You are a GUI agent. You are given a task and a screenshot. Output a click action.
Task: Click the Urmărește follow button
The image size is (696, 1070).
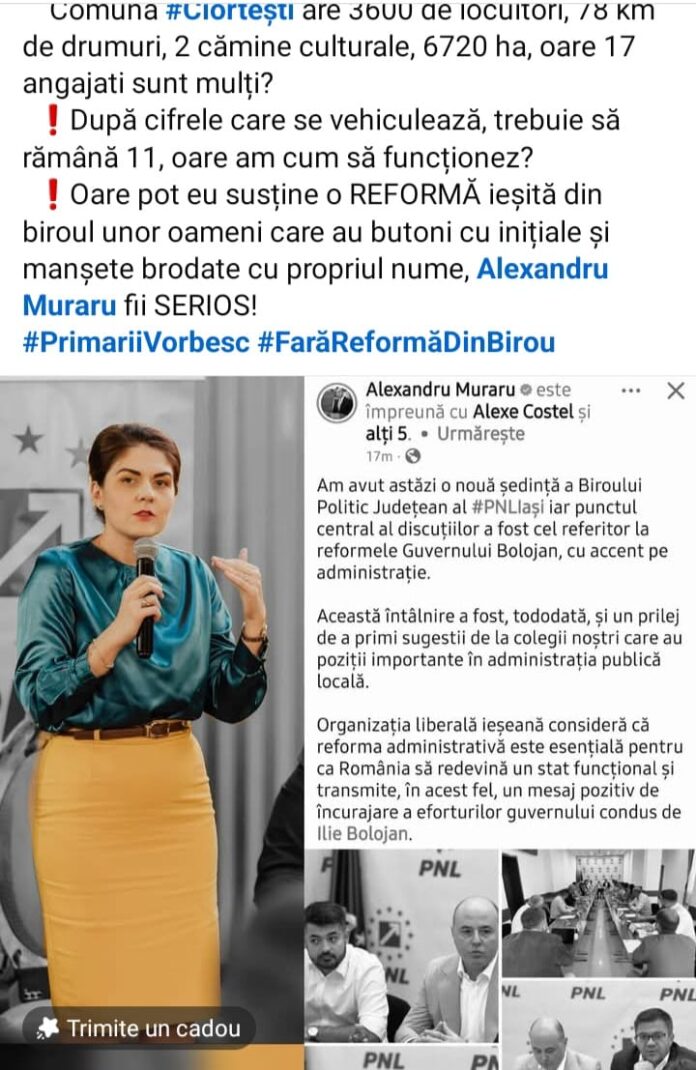pyautogui.click(x=480, y=434)
